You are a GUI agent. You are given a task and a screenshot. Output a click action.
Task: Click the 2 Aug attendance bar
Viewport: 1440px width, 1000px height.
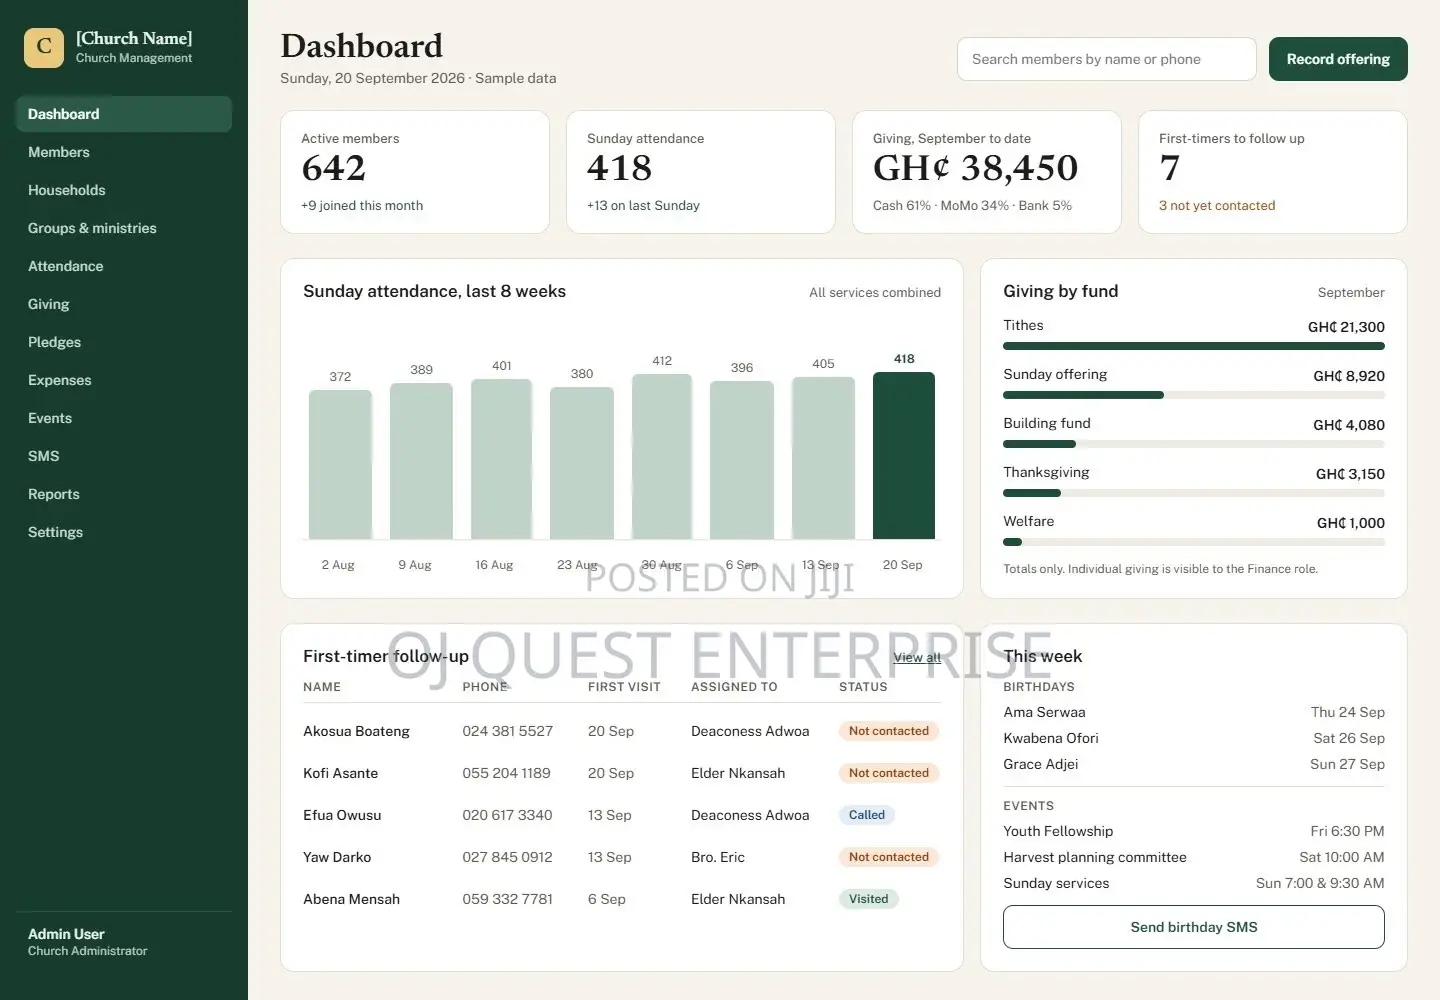tap(340, 465)
